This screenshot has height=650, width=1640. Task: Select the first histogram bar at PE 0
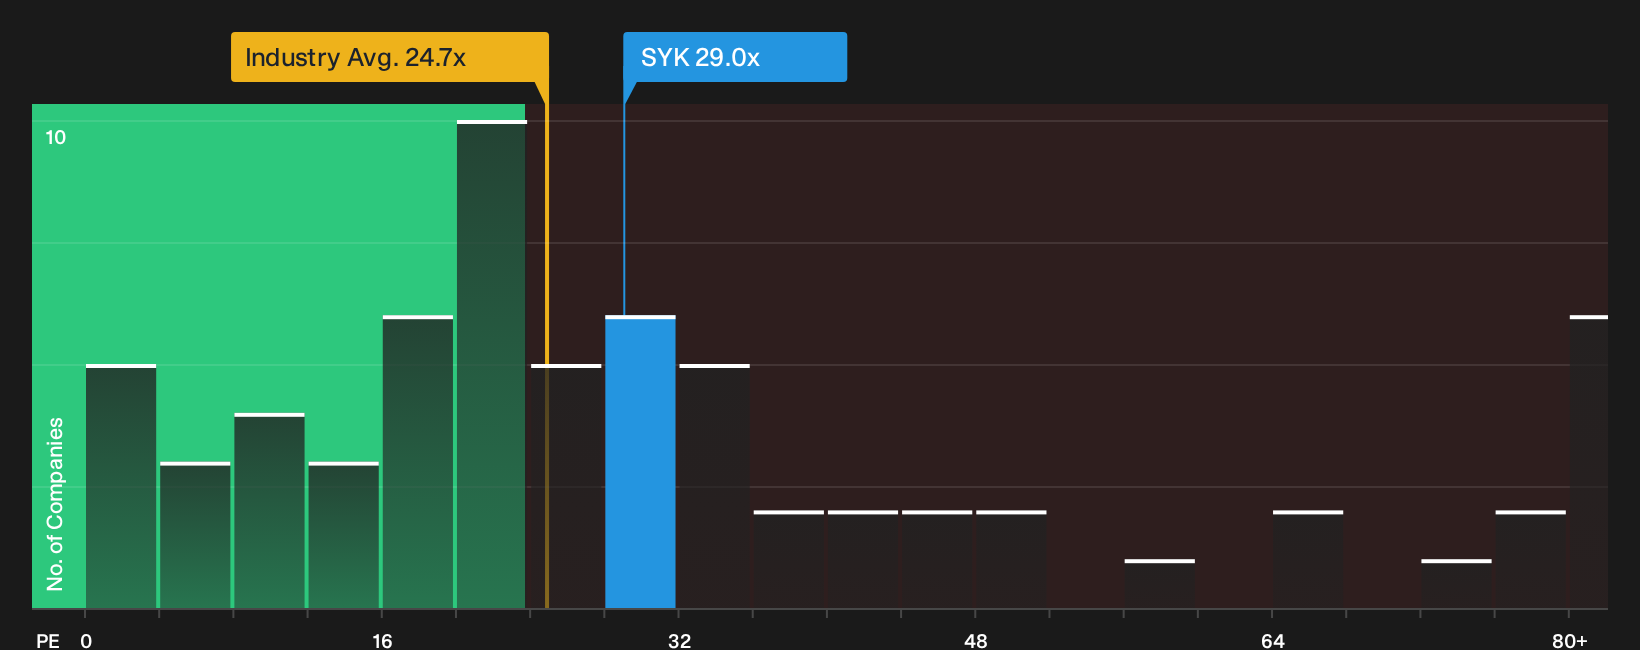point(121,486)
